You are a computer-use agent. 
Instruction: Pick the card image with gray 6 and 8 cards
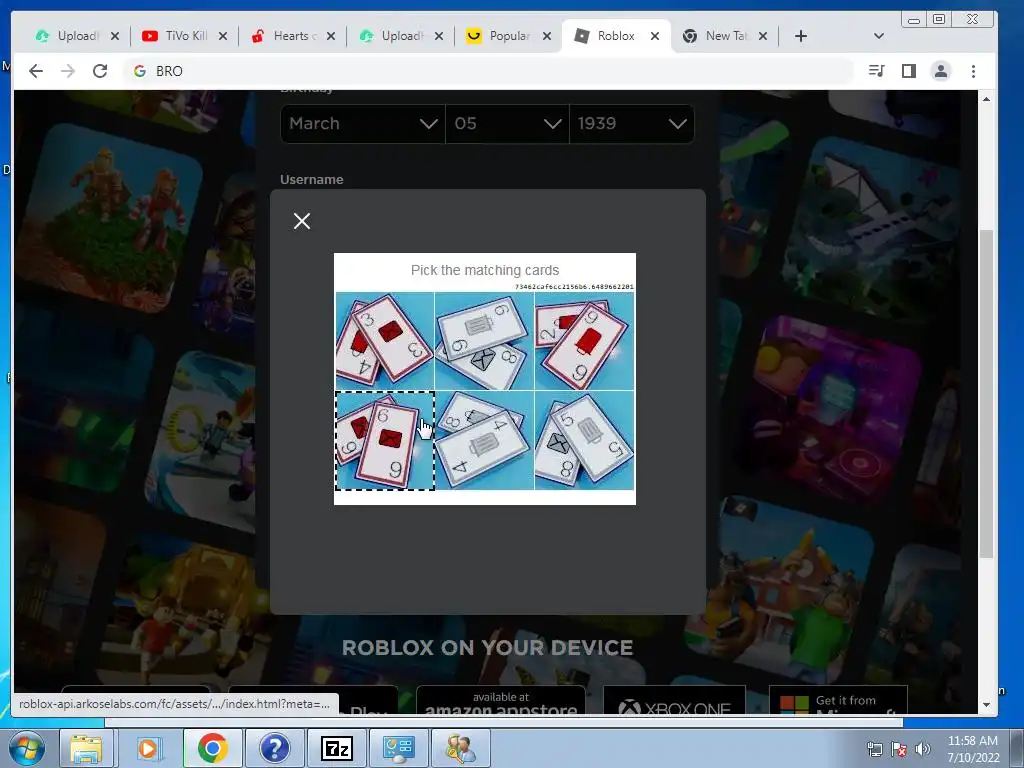pos(484,341)
